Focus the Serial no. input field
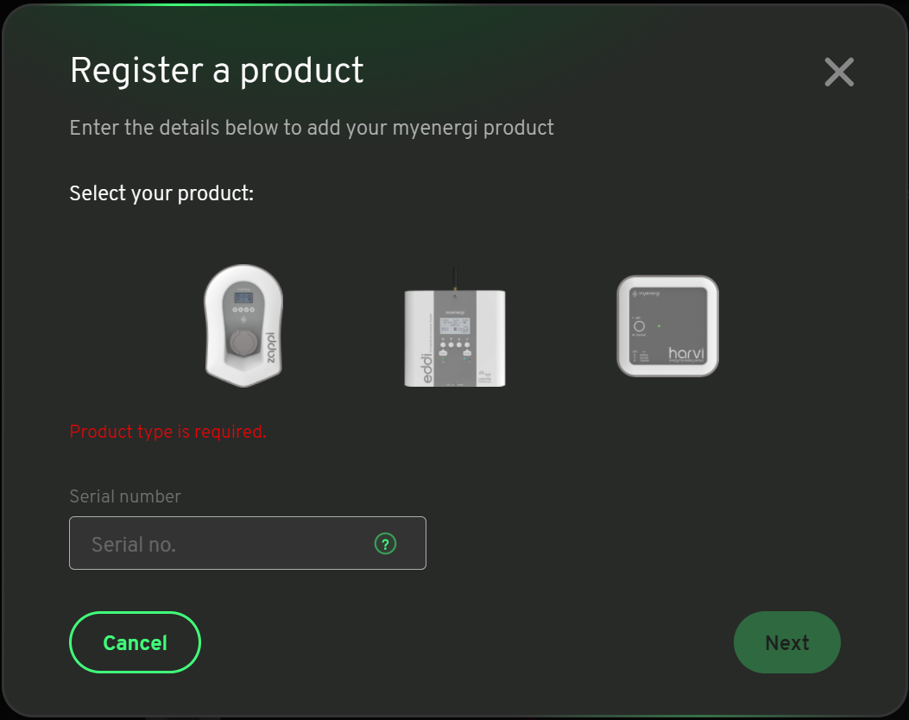The width and height of the screenshot is (909, 720). tap(248, 543)
